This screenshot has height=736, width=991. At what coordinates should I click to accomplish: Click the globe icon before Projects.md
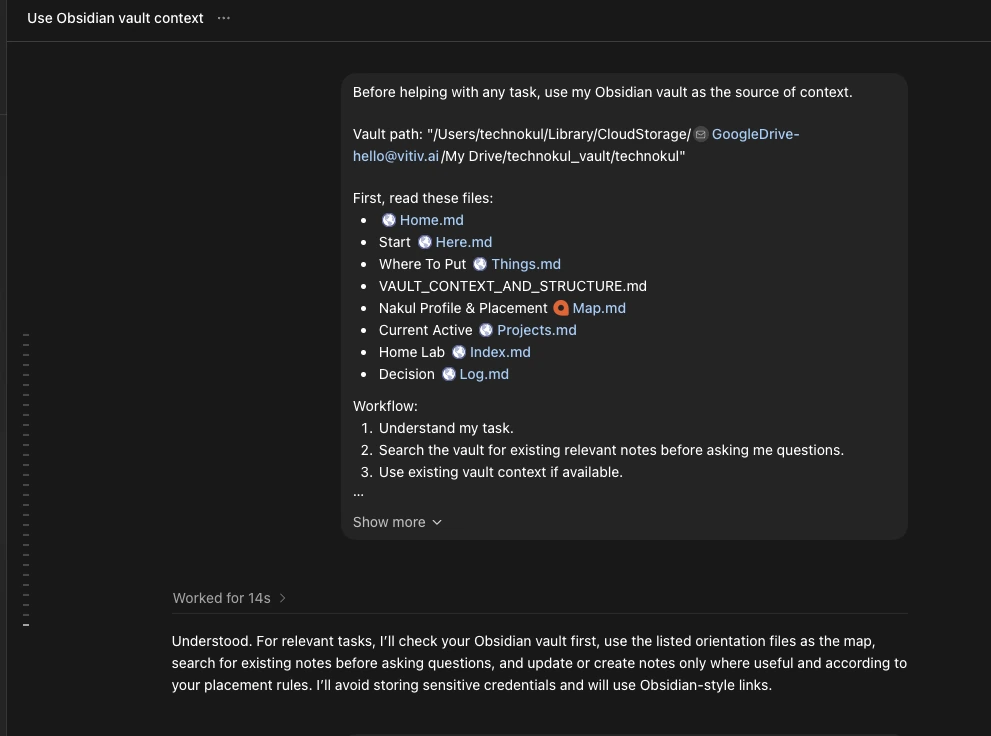(x=486, y=330)
